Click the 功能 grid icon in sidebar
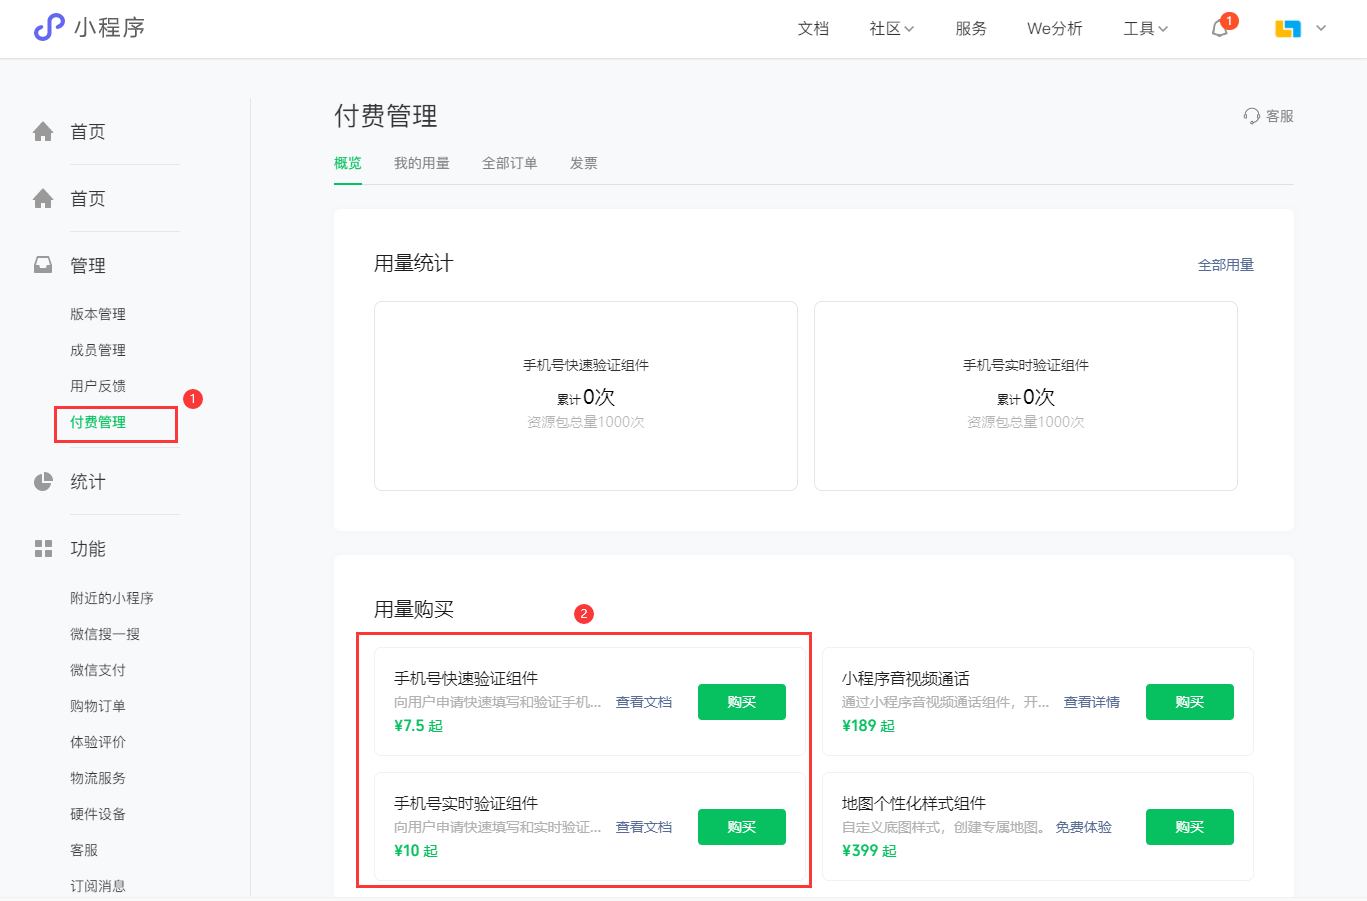 tap(42, 548)
